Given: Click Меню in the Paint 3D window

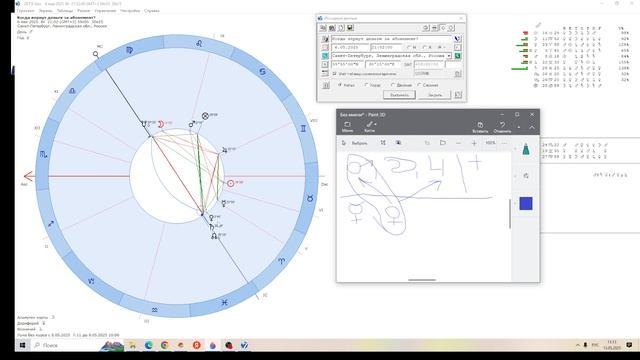Looking at the screenshot, I should [347, 127].
